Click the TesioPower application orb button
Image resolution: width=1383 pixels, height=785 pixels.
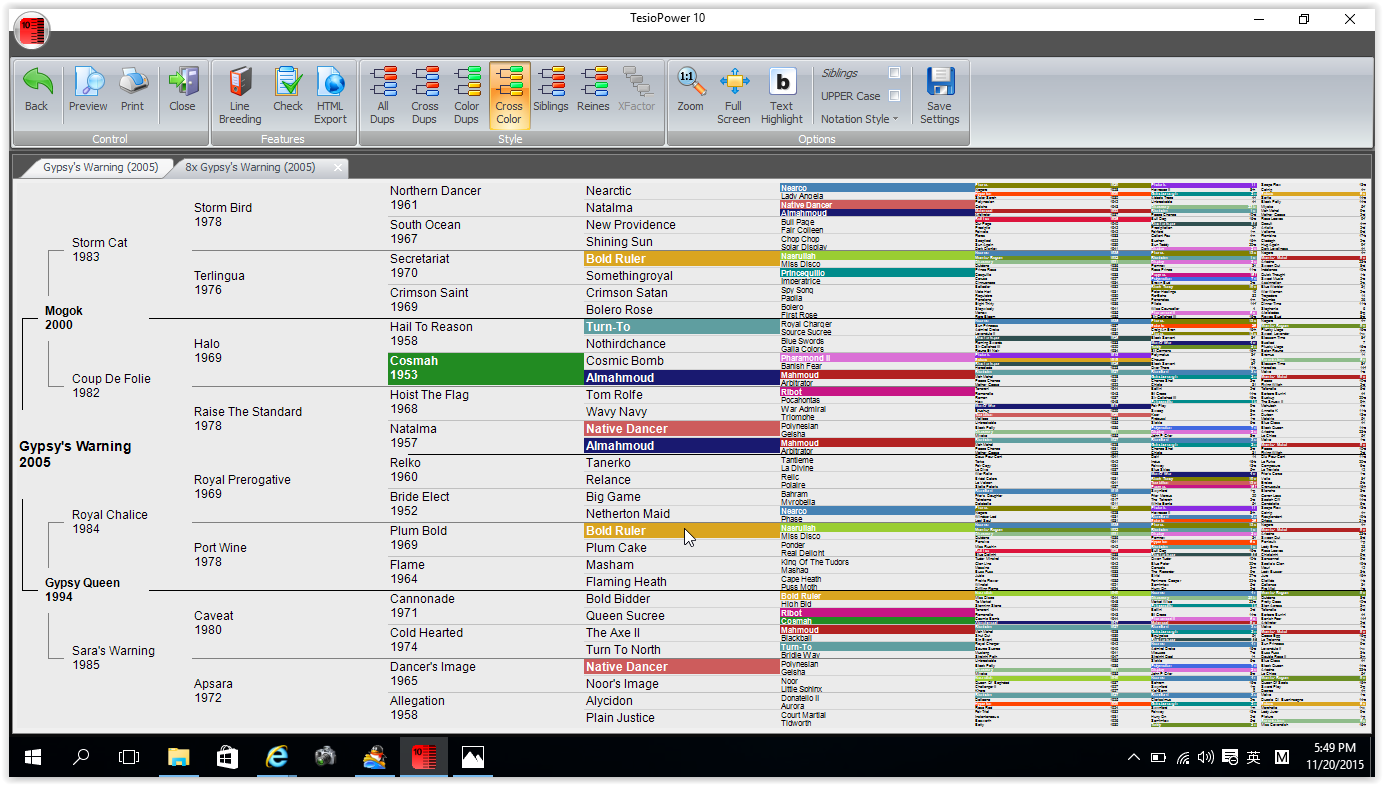(x=32, y=32)
